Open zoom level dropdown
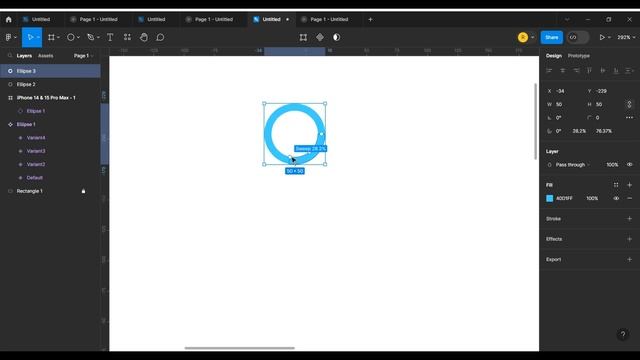640x360 pixels. tap(626, 37)
